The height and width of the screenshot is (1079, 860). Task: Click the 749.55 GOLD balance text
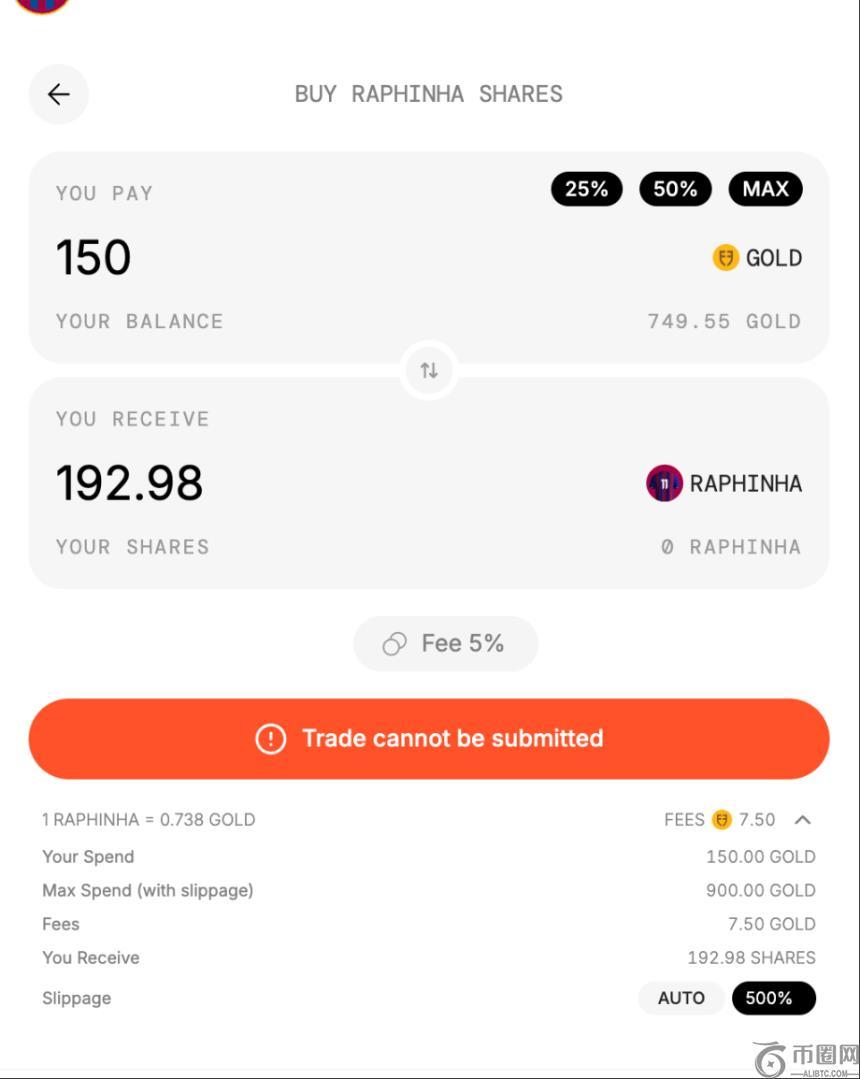tap(723, 322)
